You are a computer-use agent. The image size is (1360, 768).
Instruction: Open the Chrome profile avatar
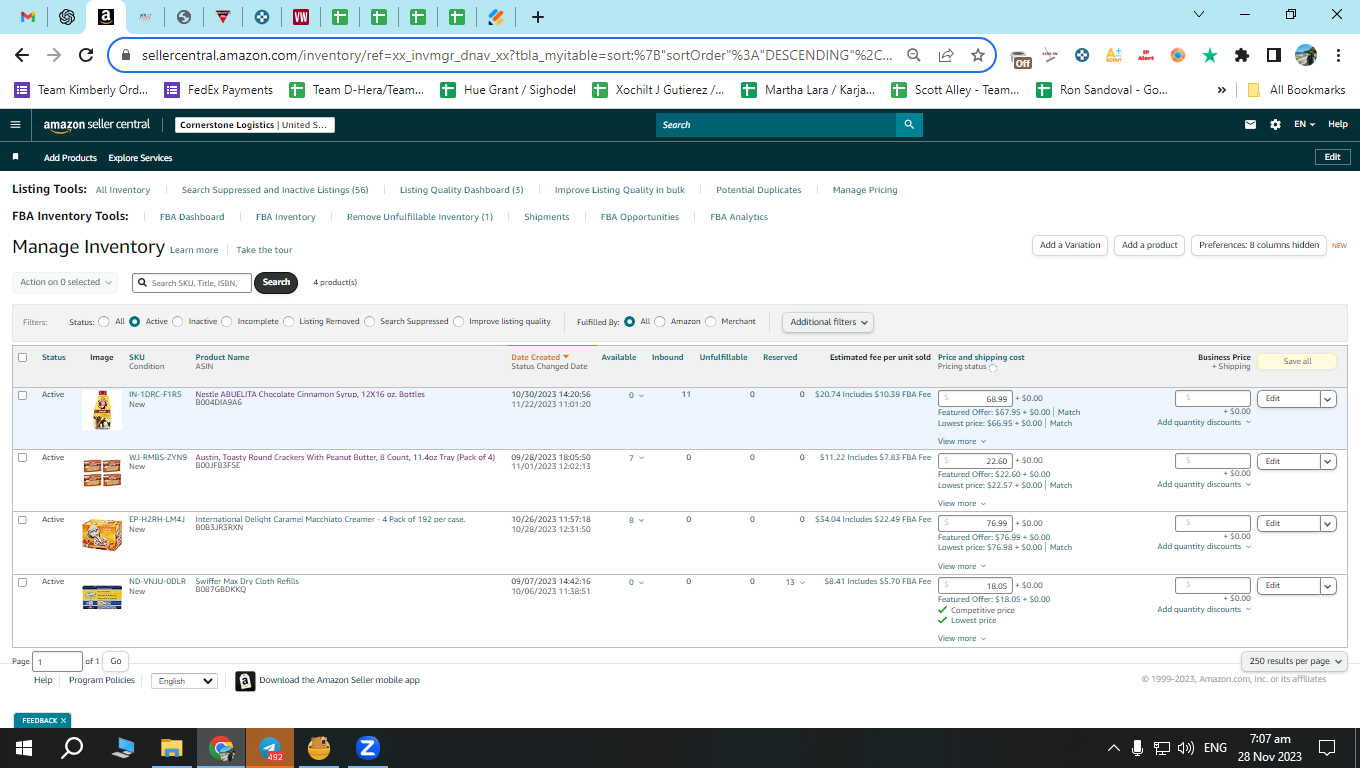1306,56
